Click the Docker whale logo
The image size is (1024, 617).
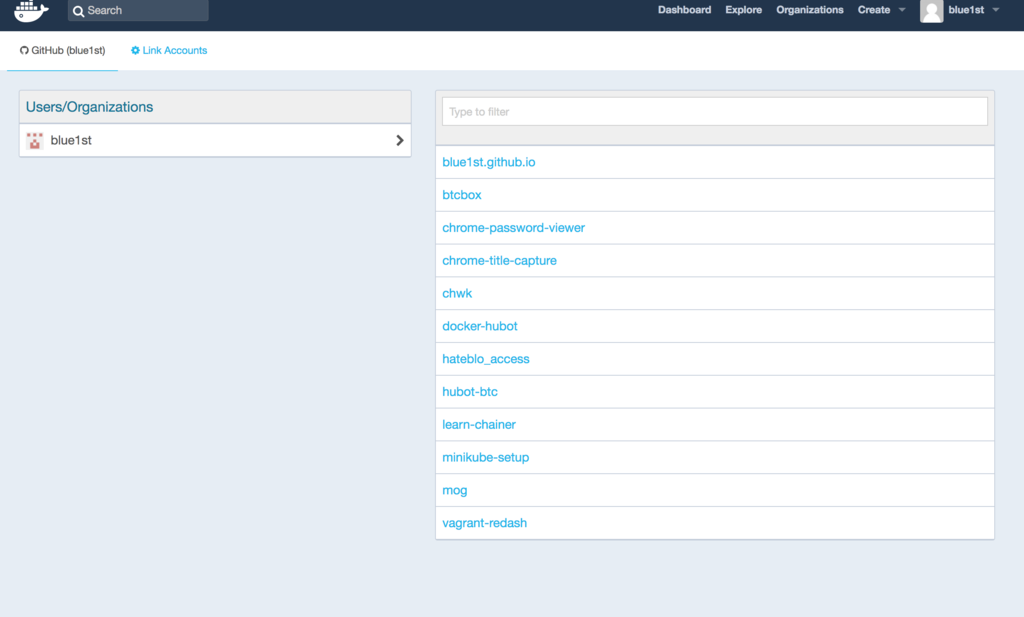click(31, 10)
